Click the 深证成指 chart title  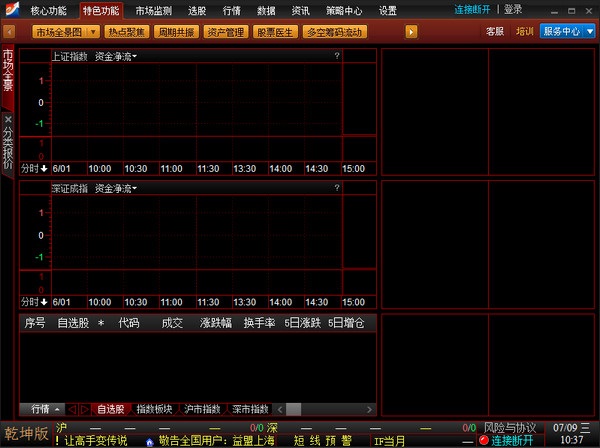point(70,189)
